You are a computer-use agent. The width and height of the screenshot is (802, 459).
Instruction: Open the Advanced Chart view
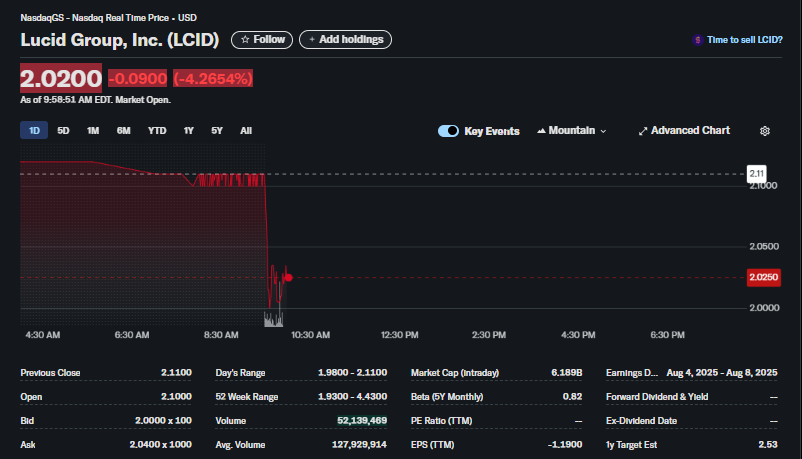pyautogui.click(x=684, y=131)
